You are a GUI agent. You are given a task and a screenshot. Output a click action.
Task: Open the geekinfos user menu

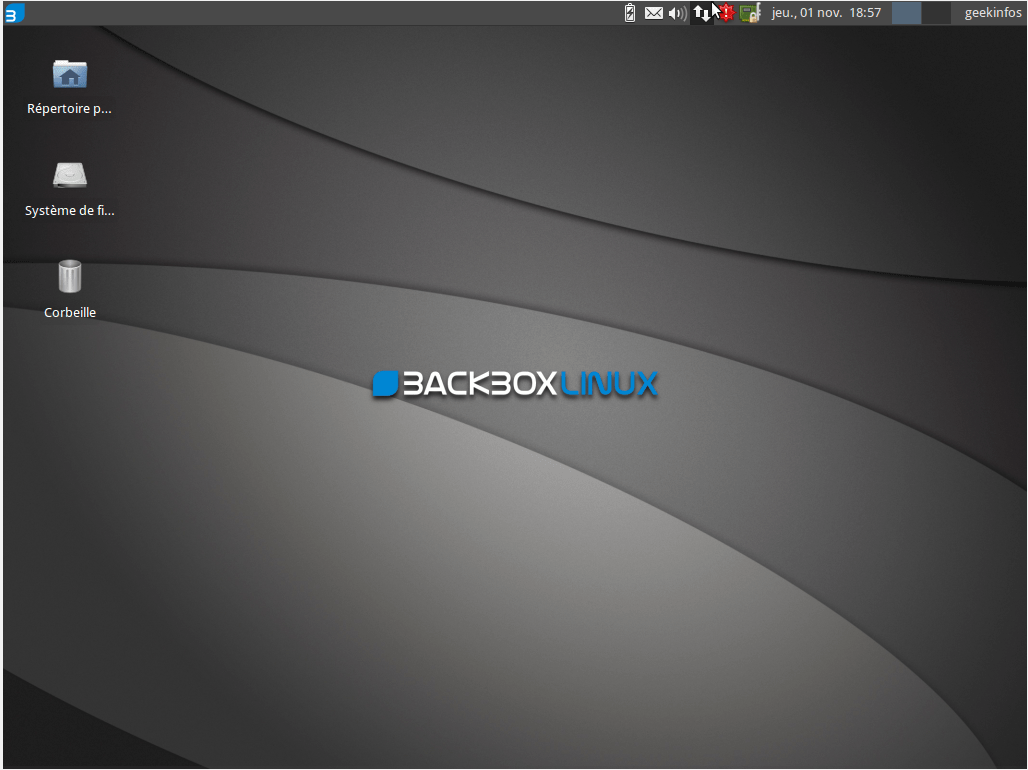point(992,13)
